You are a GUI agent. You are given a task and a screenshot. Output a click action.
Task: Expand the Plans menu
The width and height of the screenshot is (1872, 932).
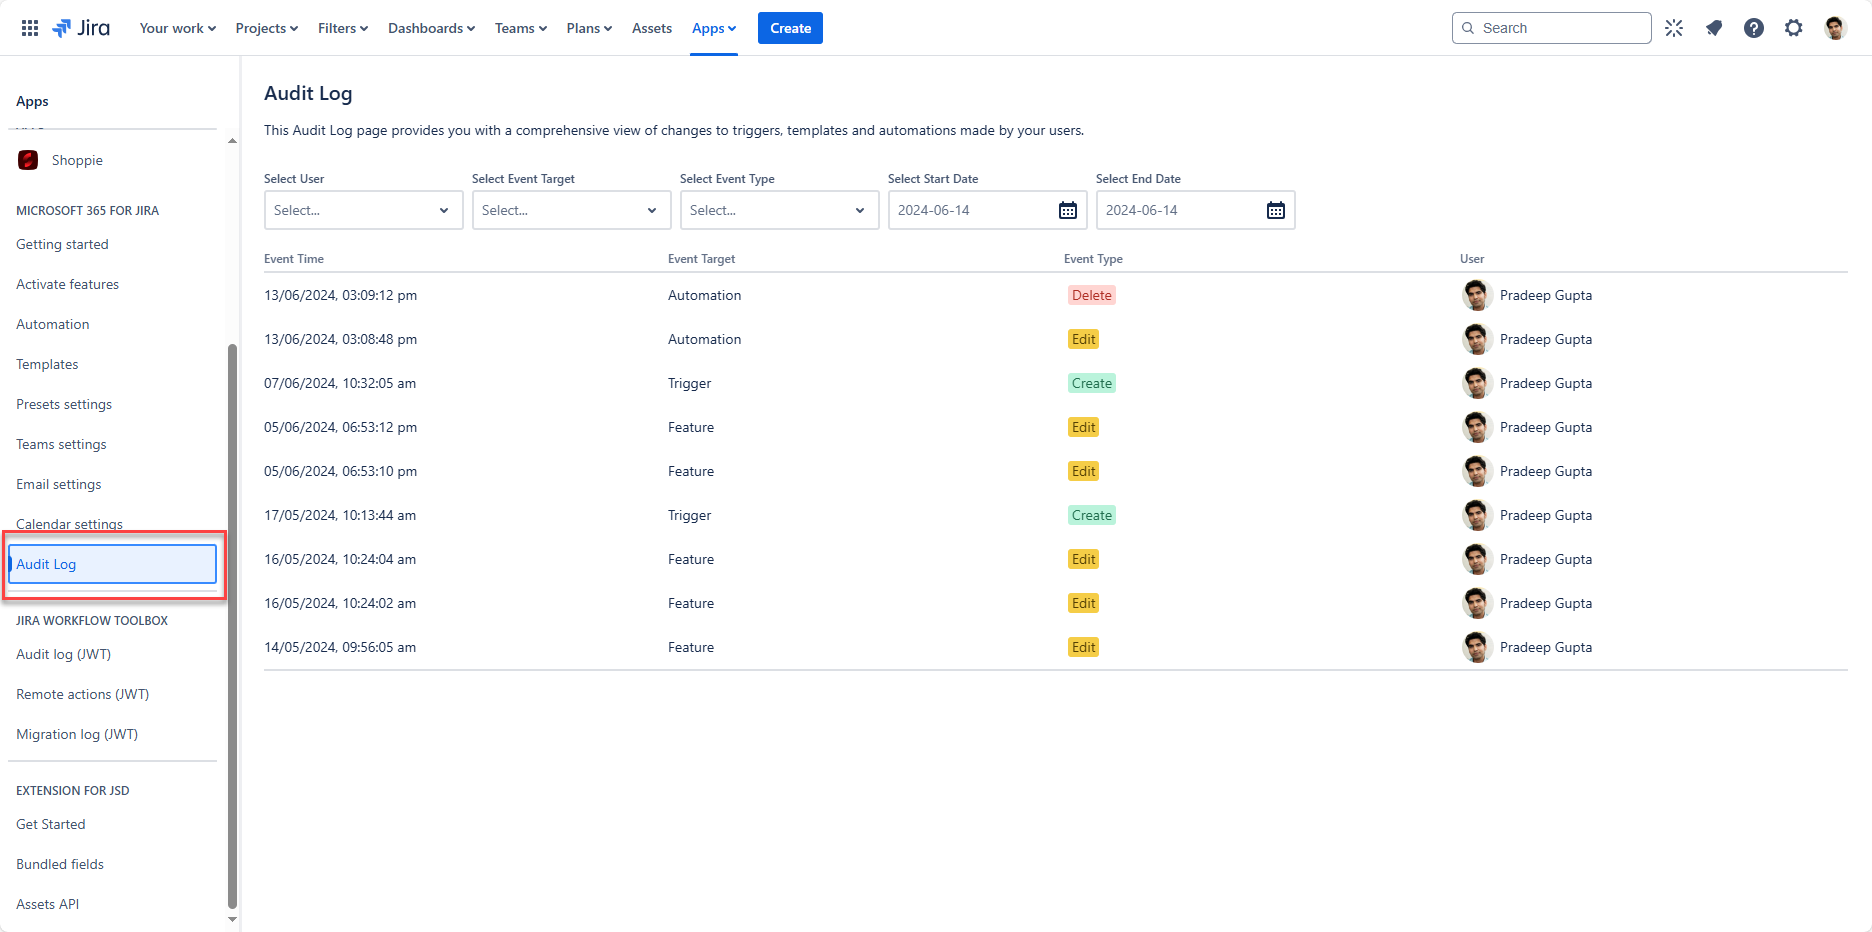(589, 28)
